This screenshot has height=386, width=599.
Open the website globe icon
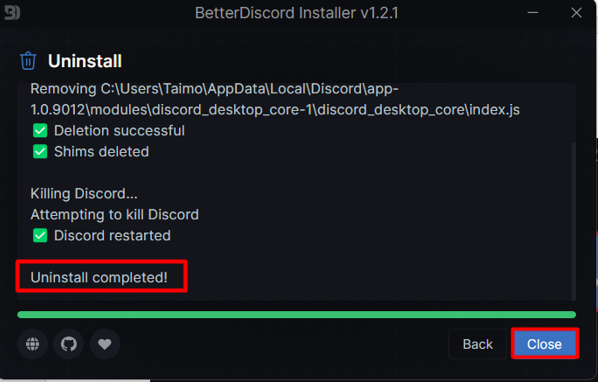tap(32, 344)
